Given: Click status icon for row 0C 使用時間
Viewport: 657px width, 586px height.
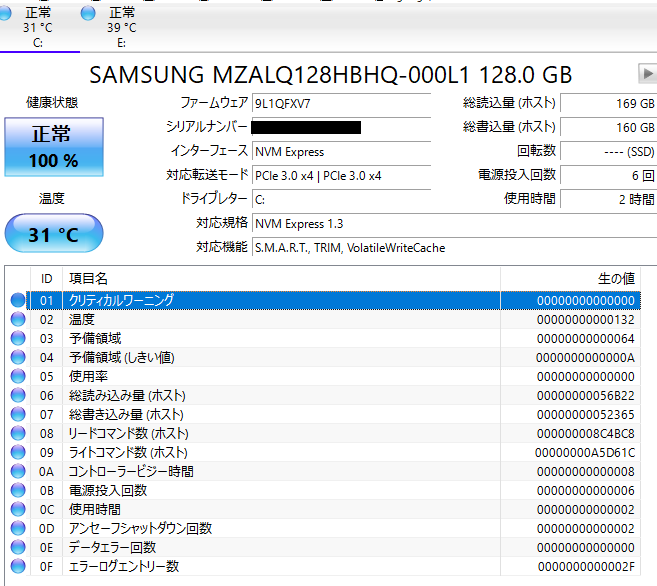Looking at the screenshot, I should (x=18, y=509).
